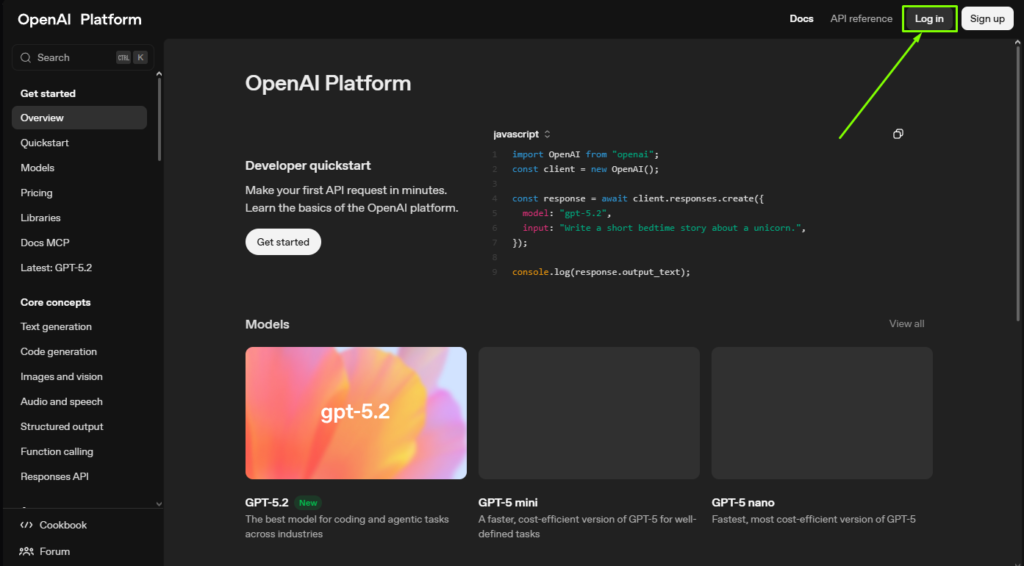Open Text generation in sidebar

56,326
